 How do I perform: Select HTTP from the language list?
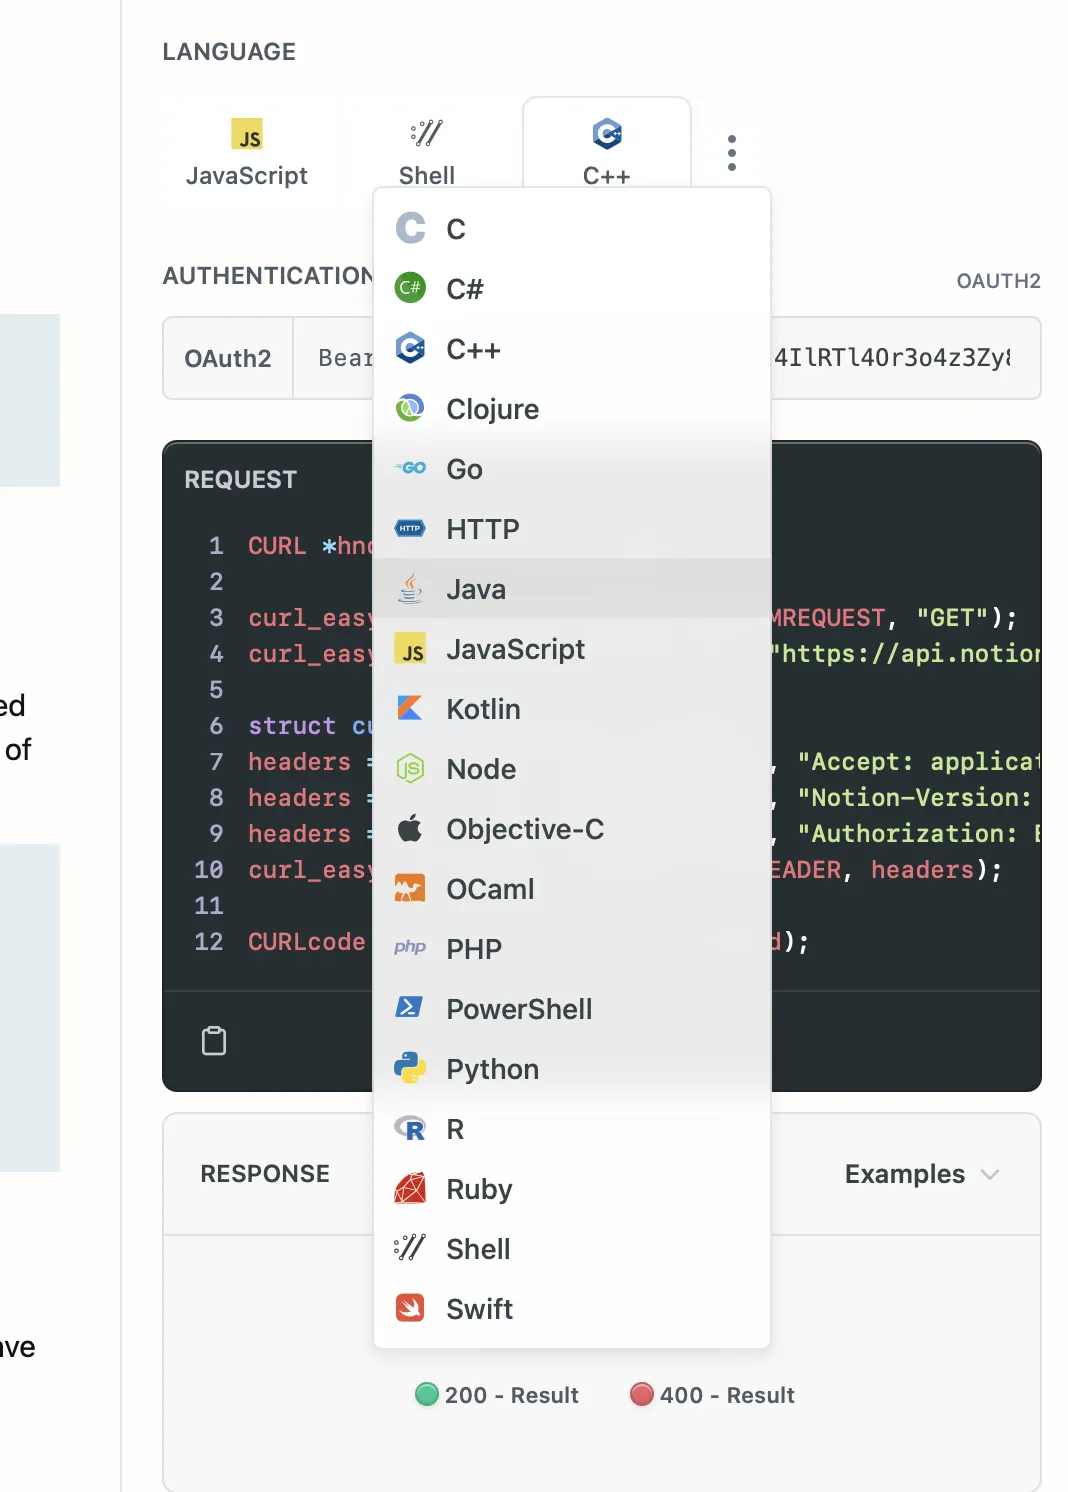click(x=571, y=529)
